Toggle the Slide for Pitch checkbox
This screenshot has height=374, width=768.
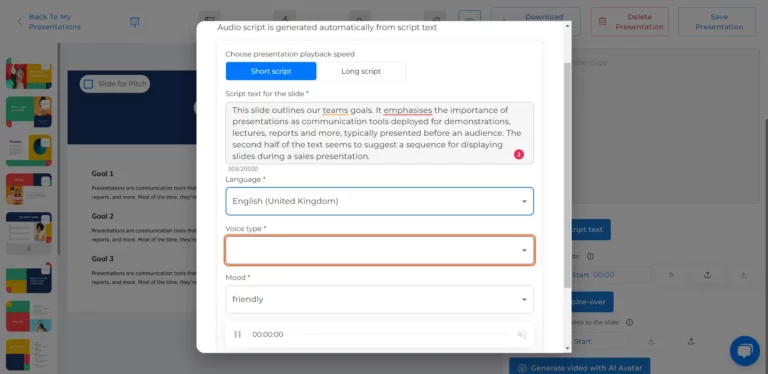89,84
